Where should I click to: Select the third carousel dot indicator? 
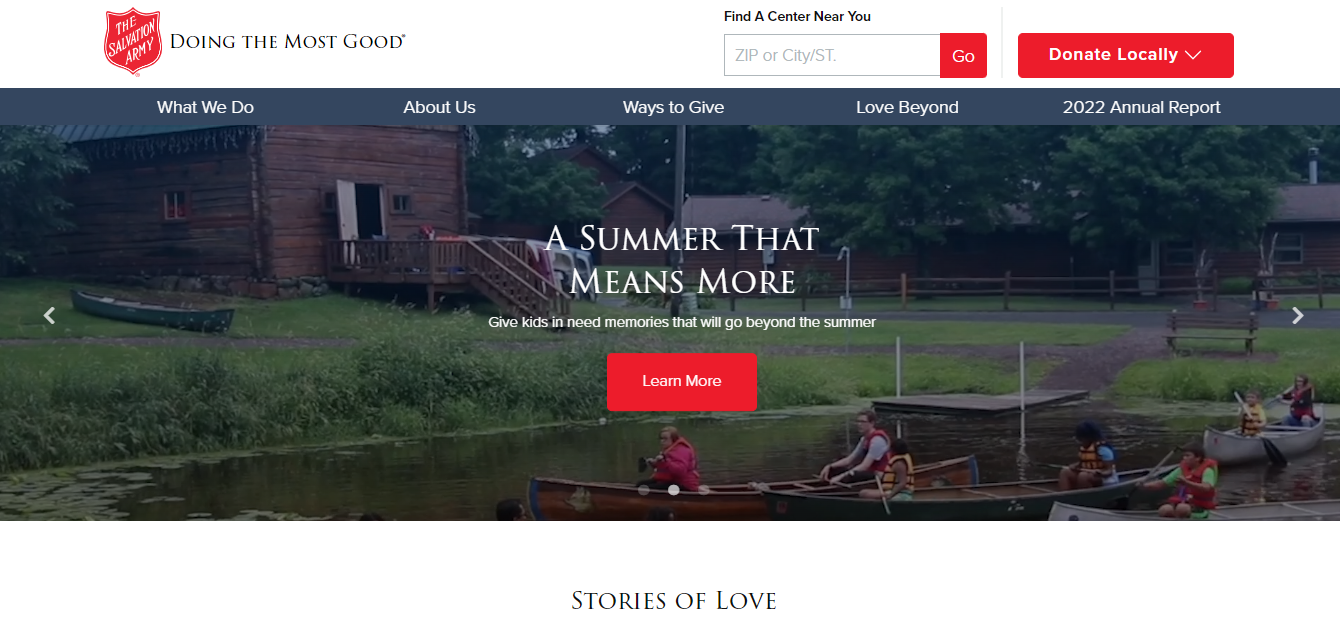pyautogui.click(x=704, y=490)
